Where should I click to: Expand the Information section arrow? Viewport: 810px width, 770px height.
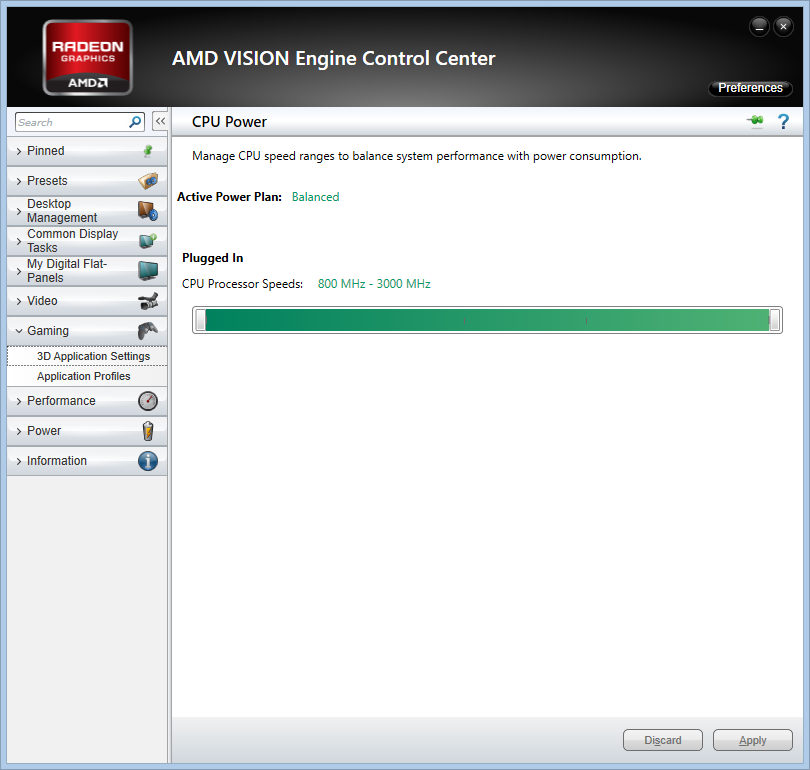(19, 461)
